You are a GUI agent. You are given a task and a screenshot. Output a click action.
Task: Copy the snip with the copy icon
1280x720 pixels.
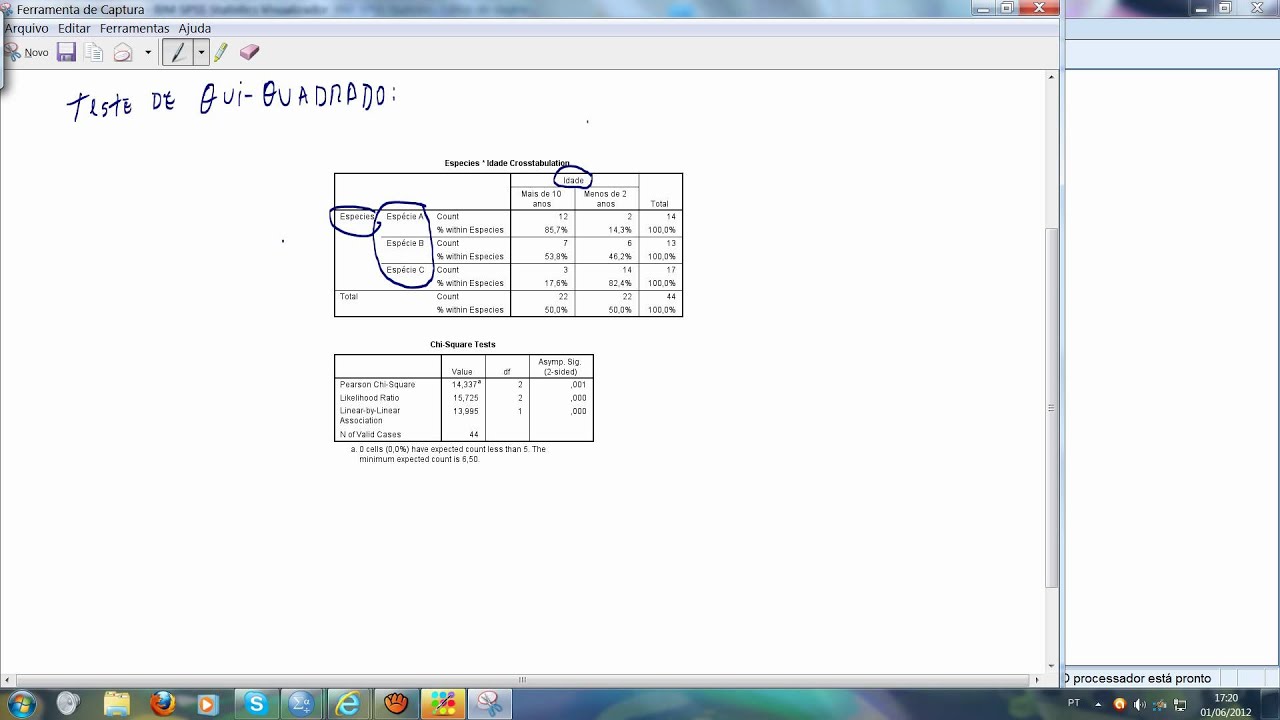coord(94,52)
